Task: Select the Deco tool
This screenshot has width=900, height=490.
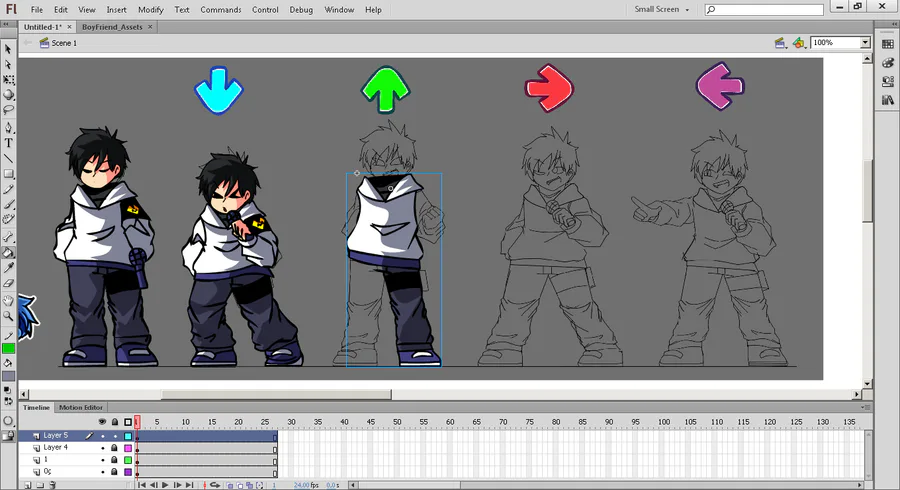Action: pos(9,219)
